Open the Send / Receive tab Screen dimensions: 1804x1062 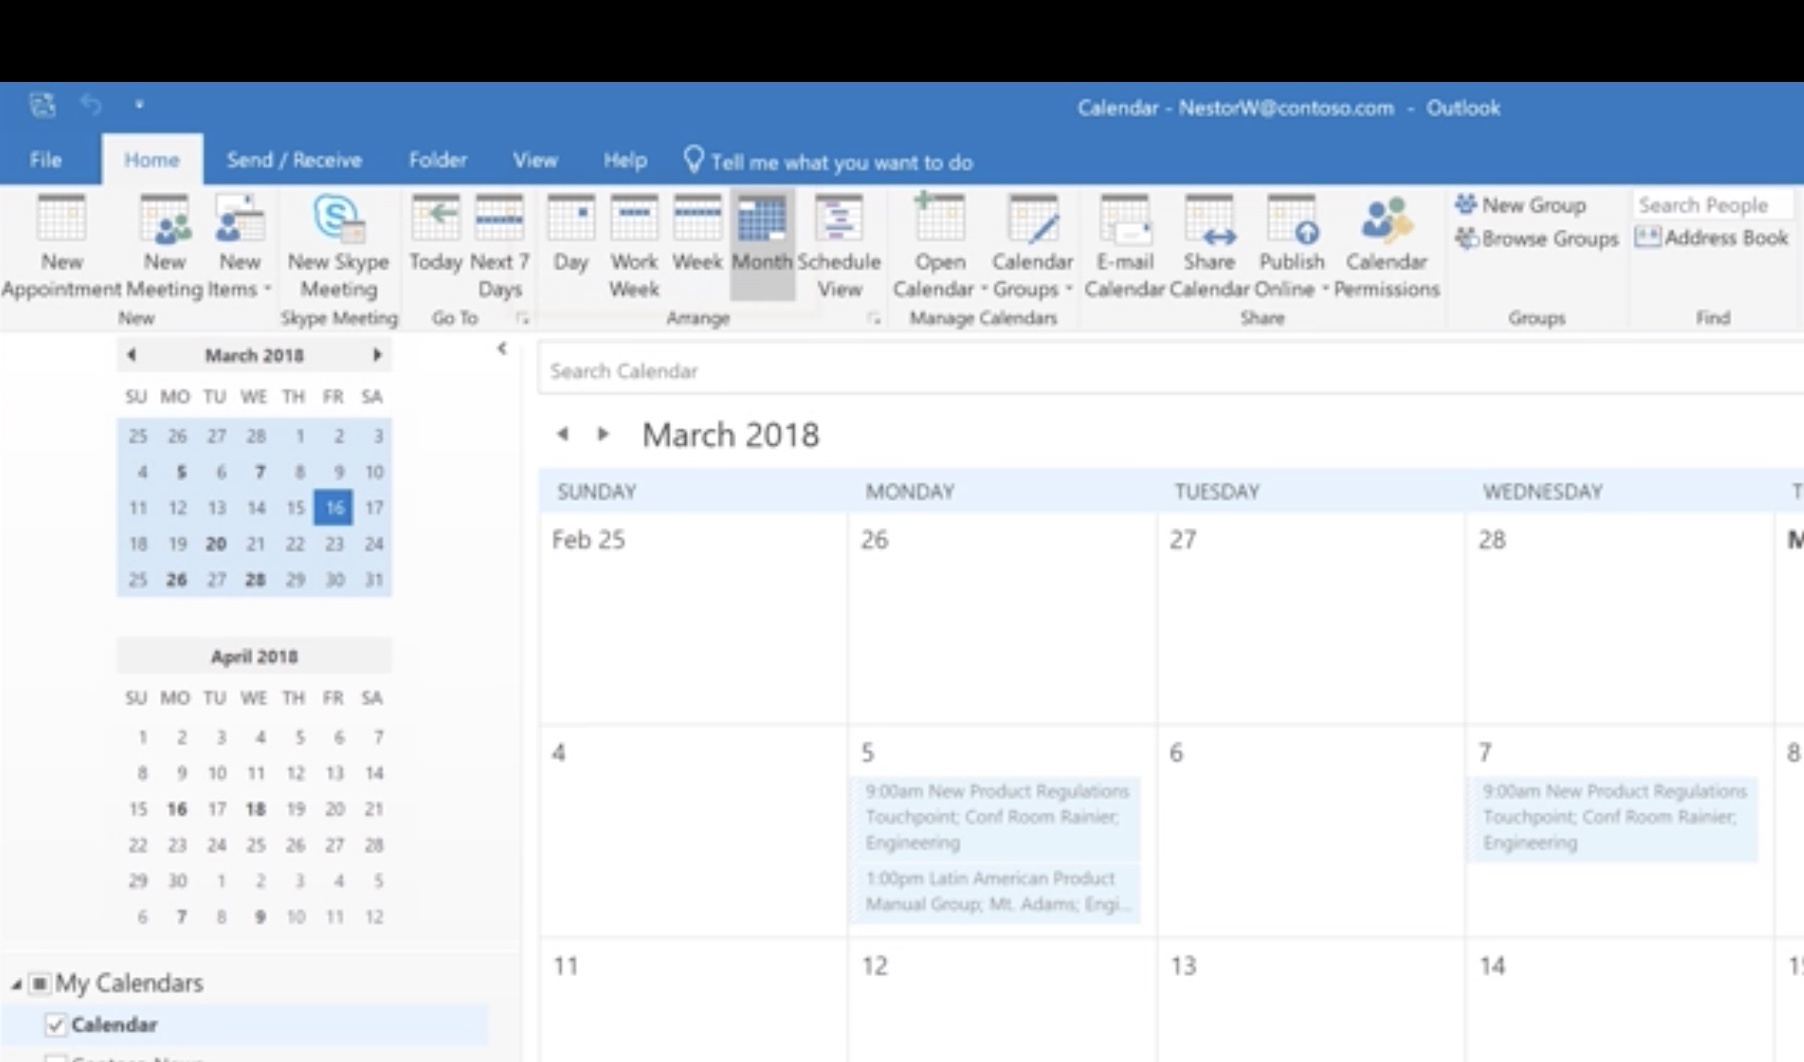tap(297, 160)
